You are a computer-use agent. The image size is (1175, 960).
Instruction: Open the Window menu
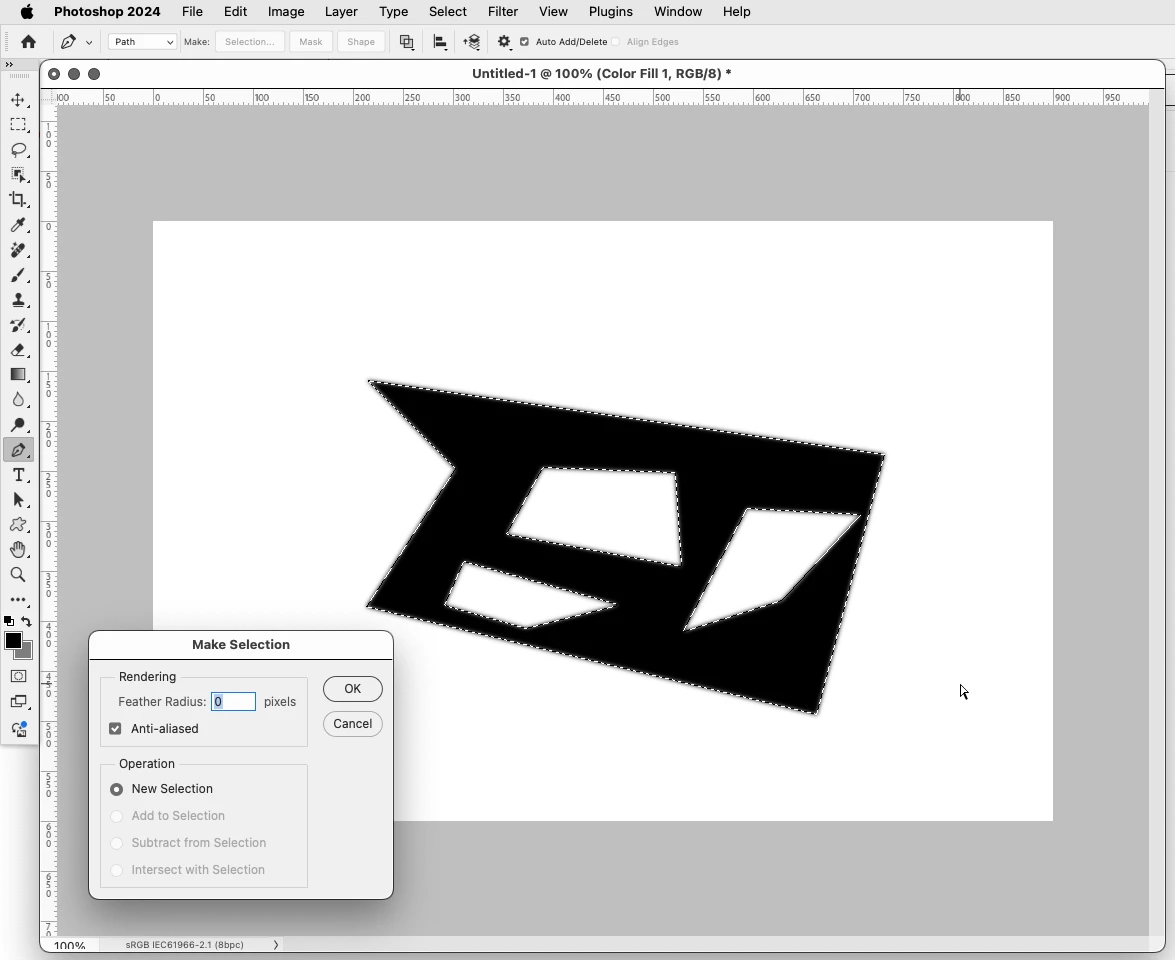(677, 11)
